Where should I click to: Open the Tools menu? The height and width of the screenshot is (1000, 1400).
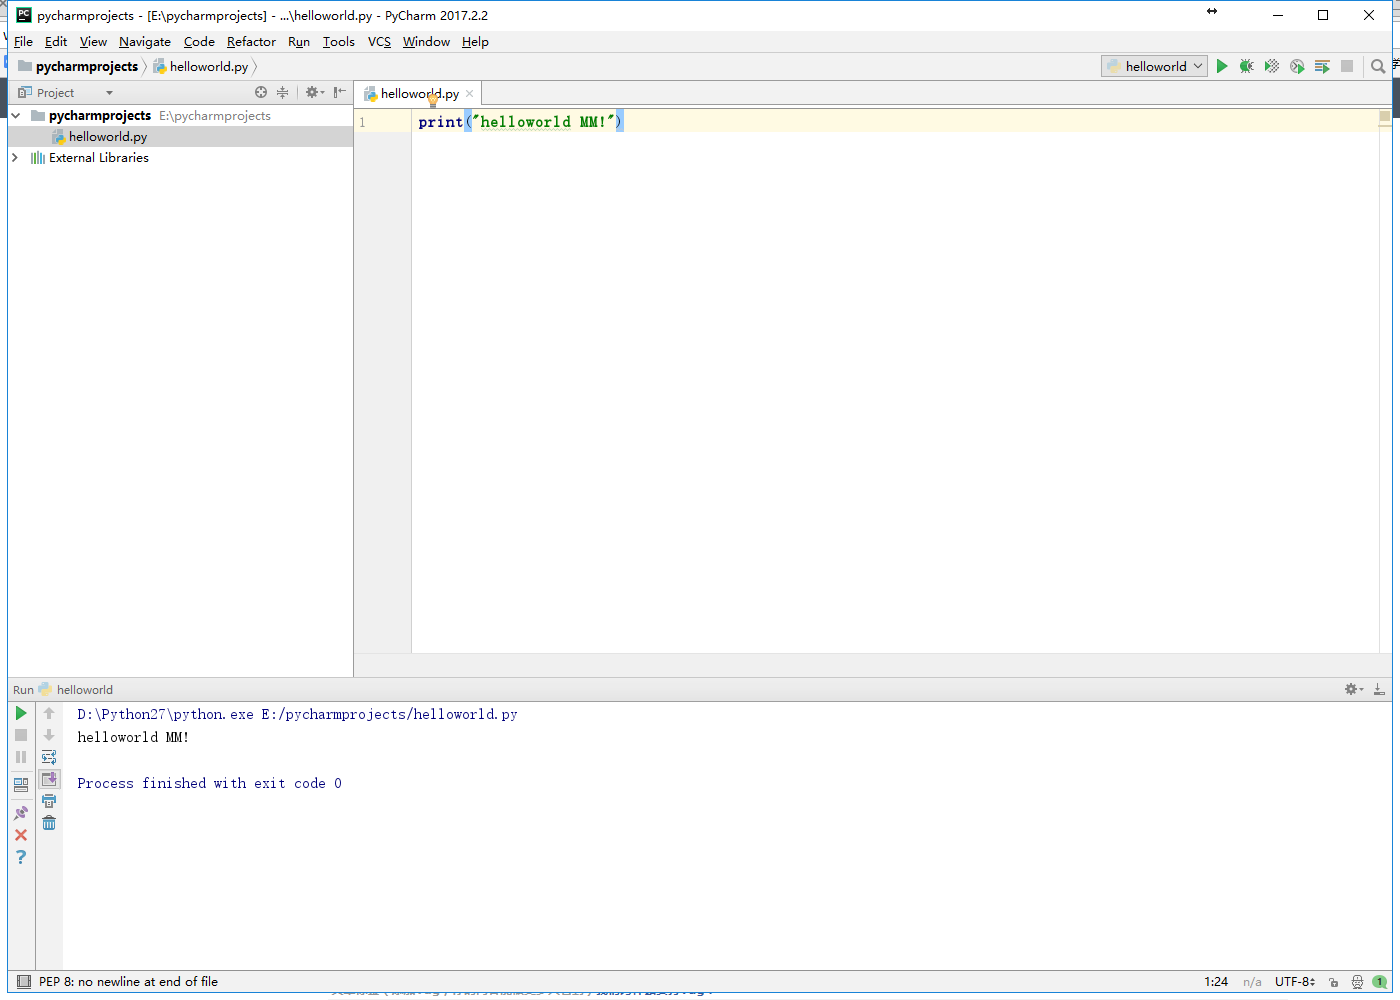click(339, 42)
